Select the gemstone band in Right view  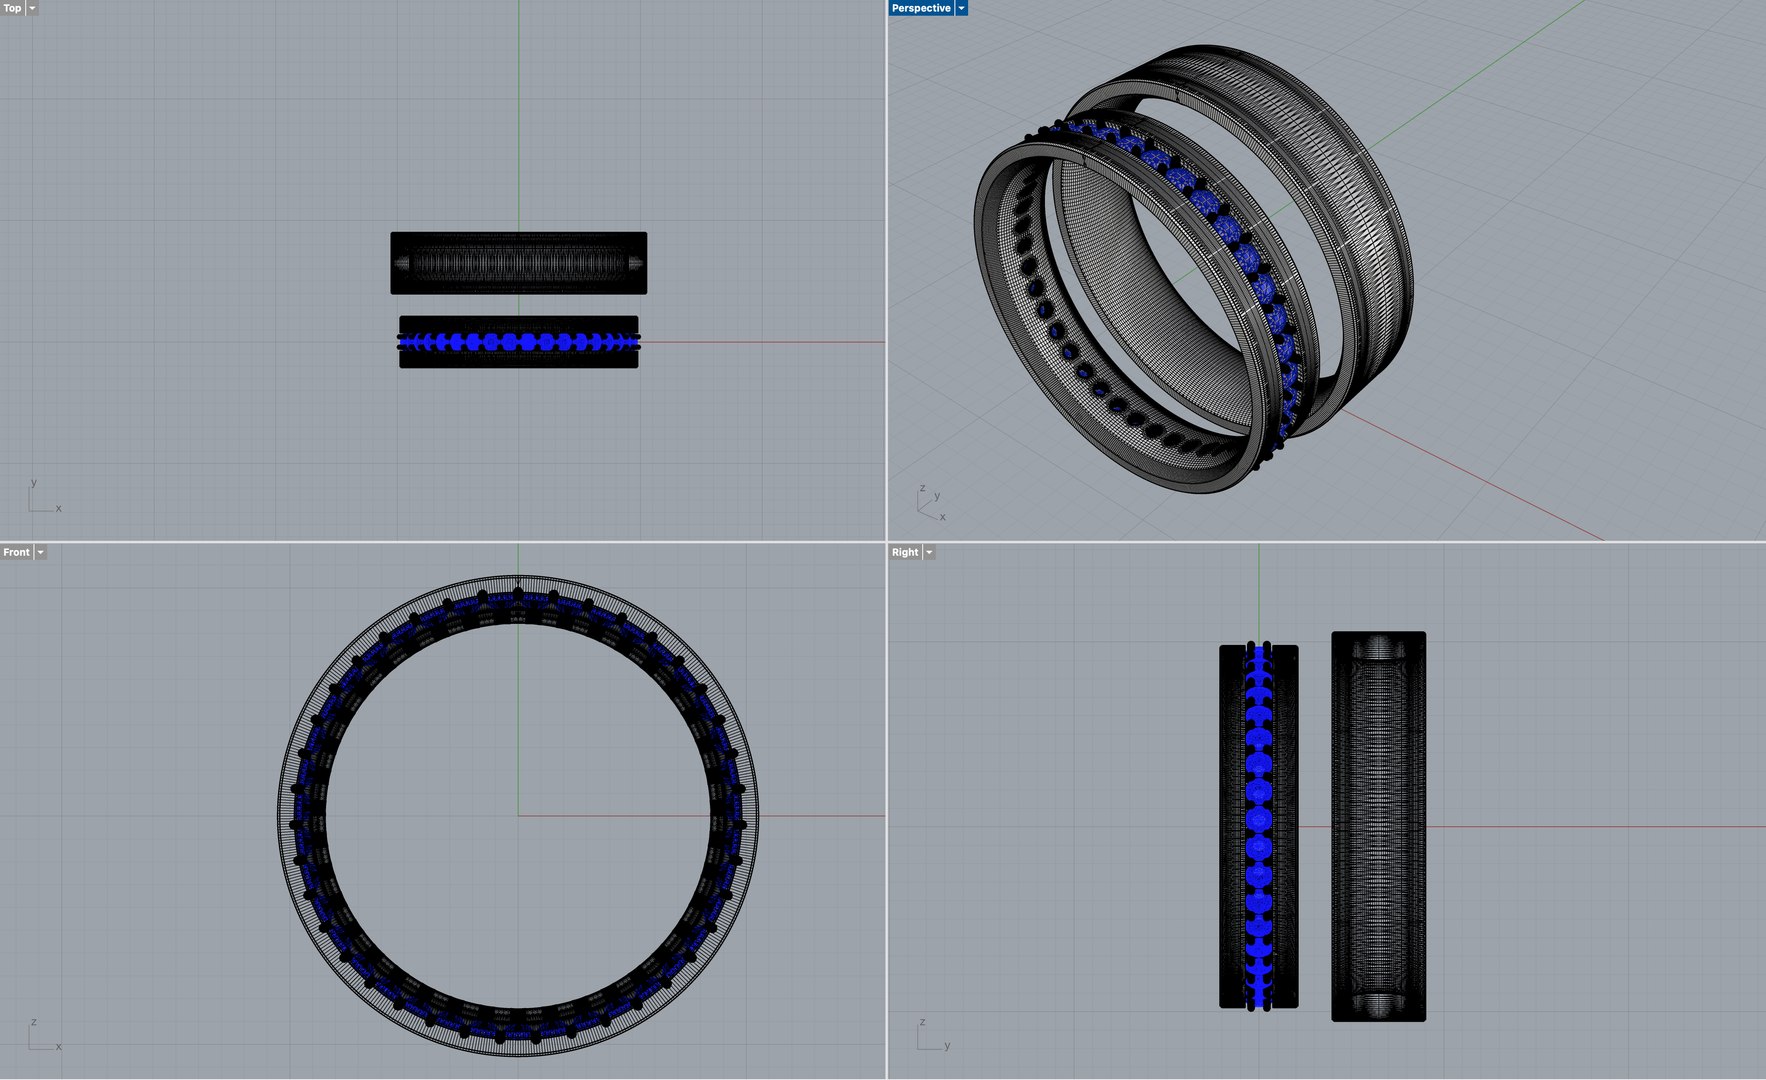click(1258, 826)
